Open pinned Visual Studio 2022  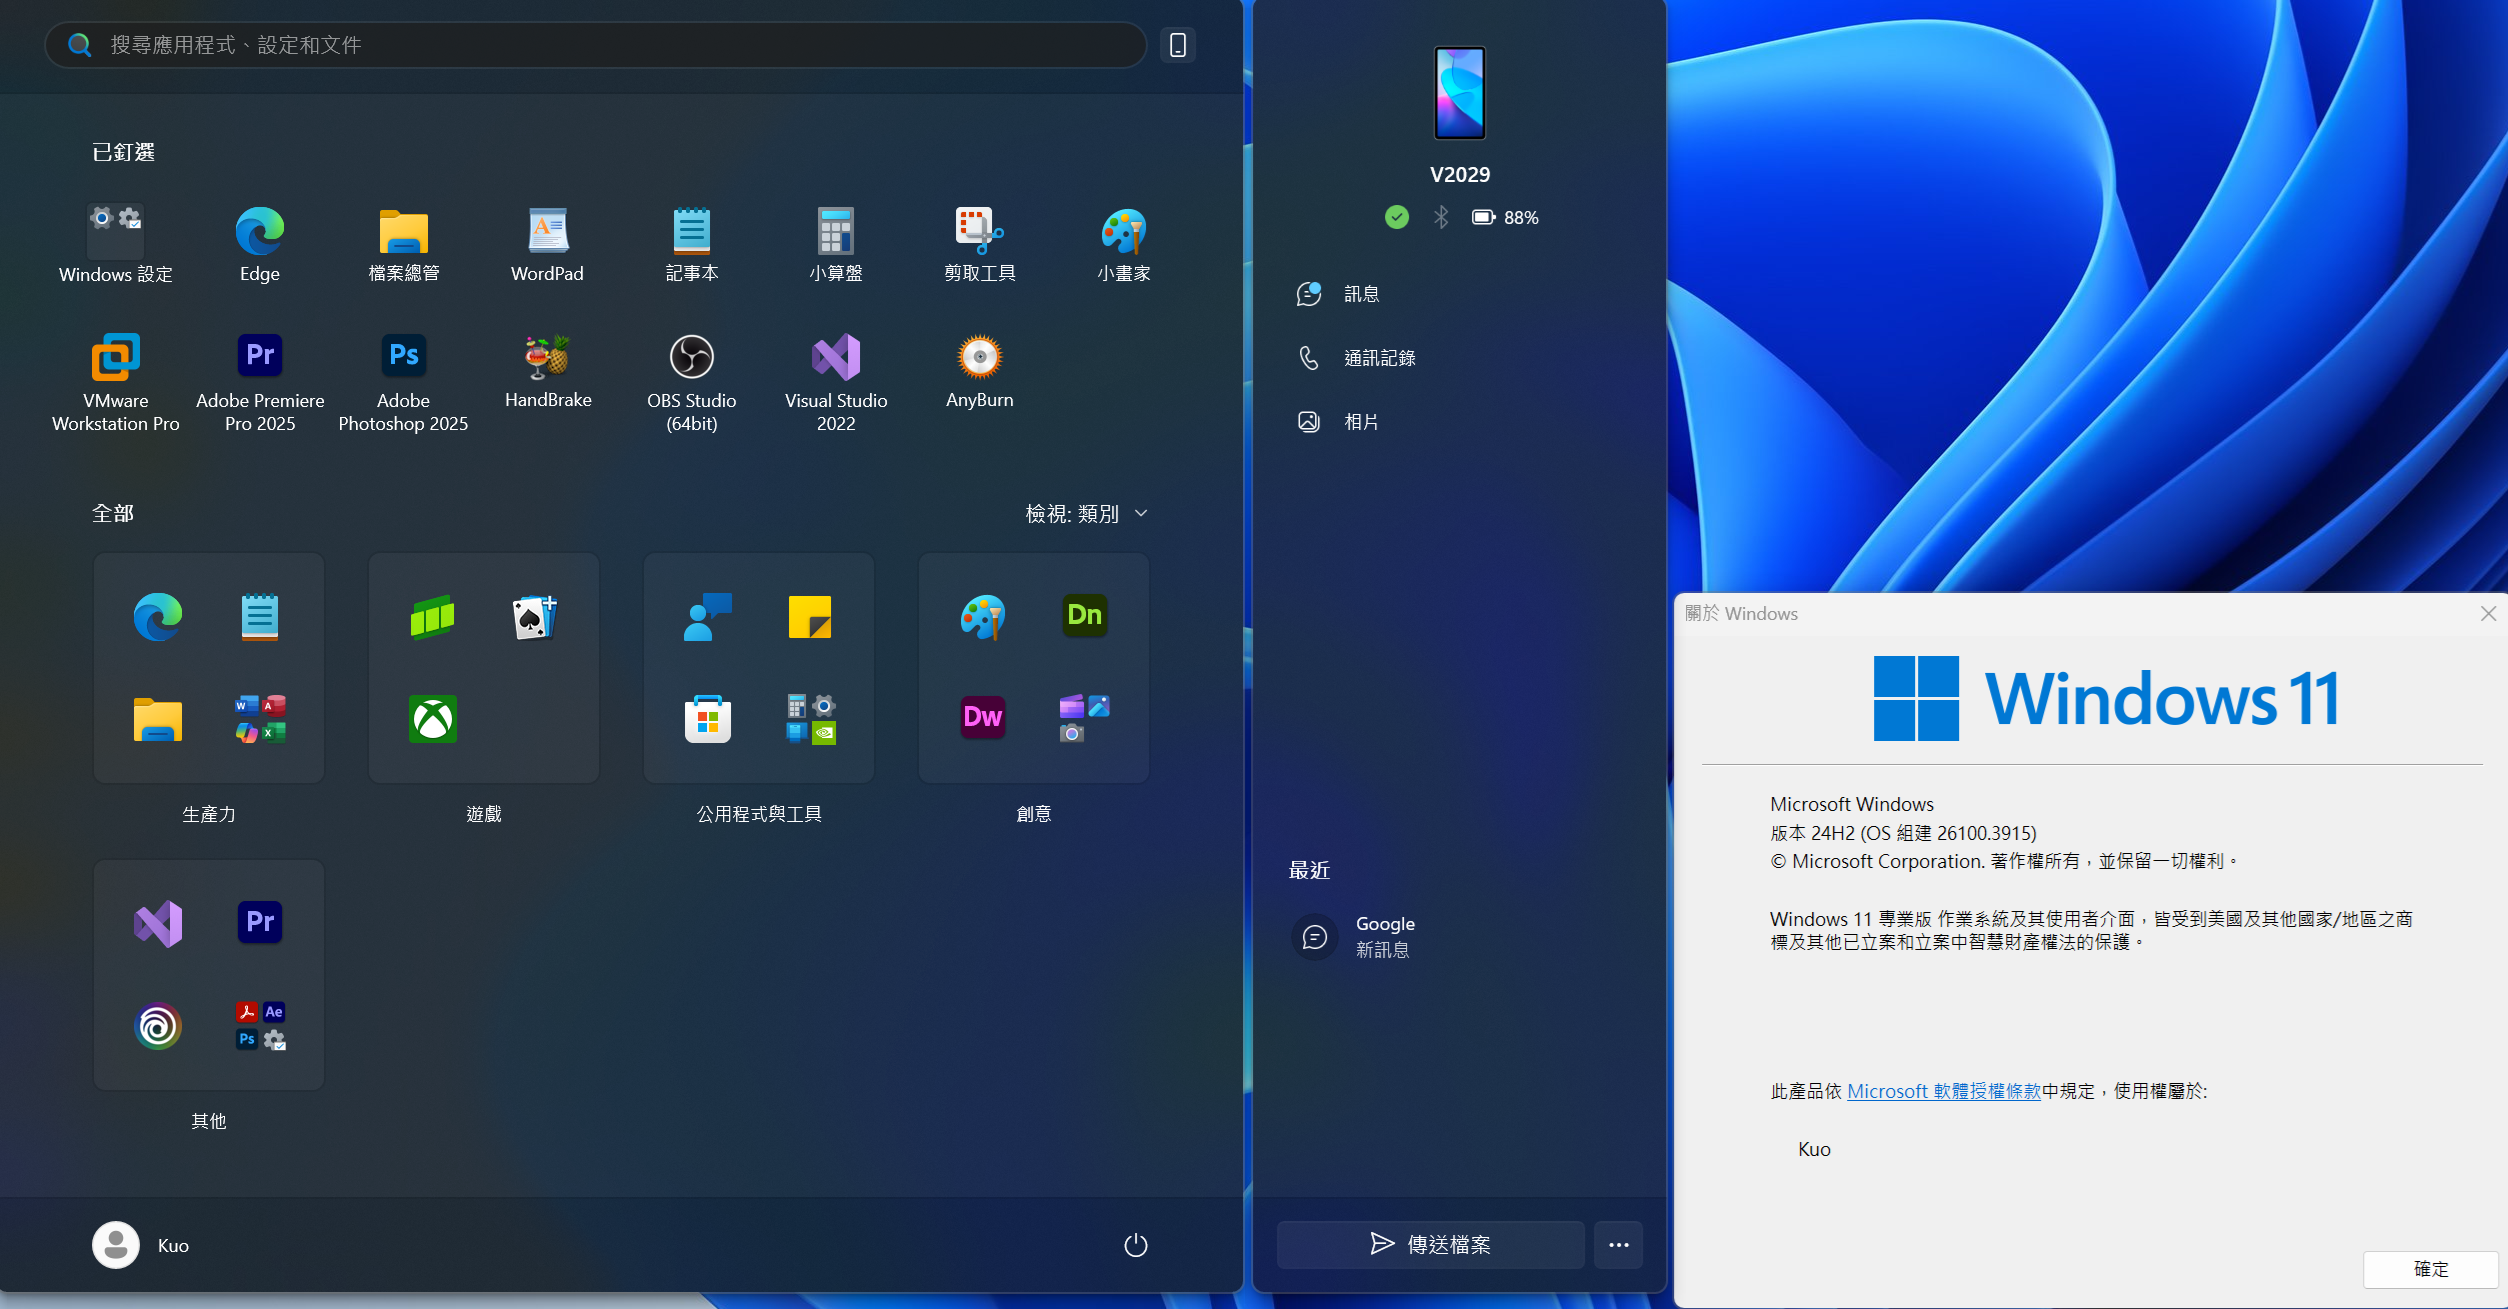pyautogui.click(x=836, y=382)
